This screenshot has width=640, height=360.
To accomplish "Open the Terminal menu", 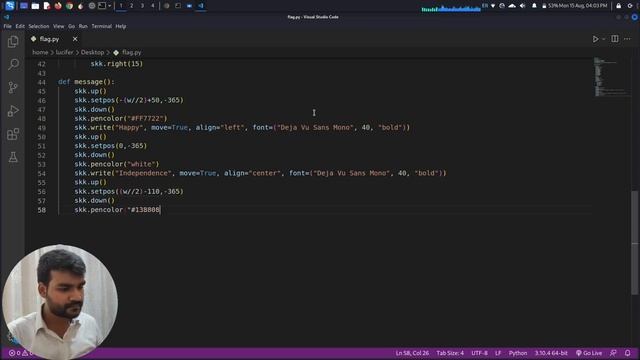I will click(x=102, y=26).
